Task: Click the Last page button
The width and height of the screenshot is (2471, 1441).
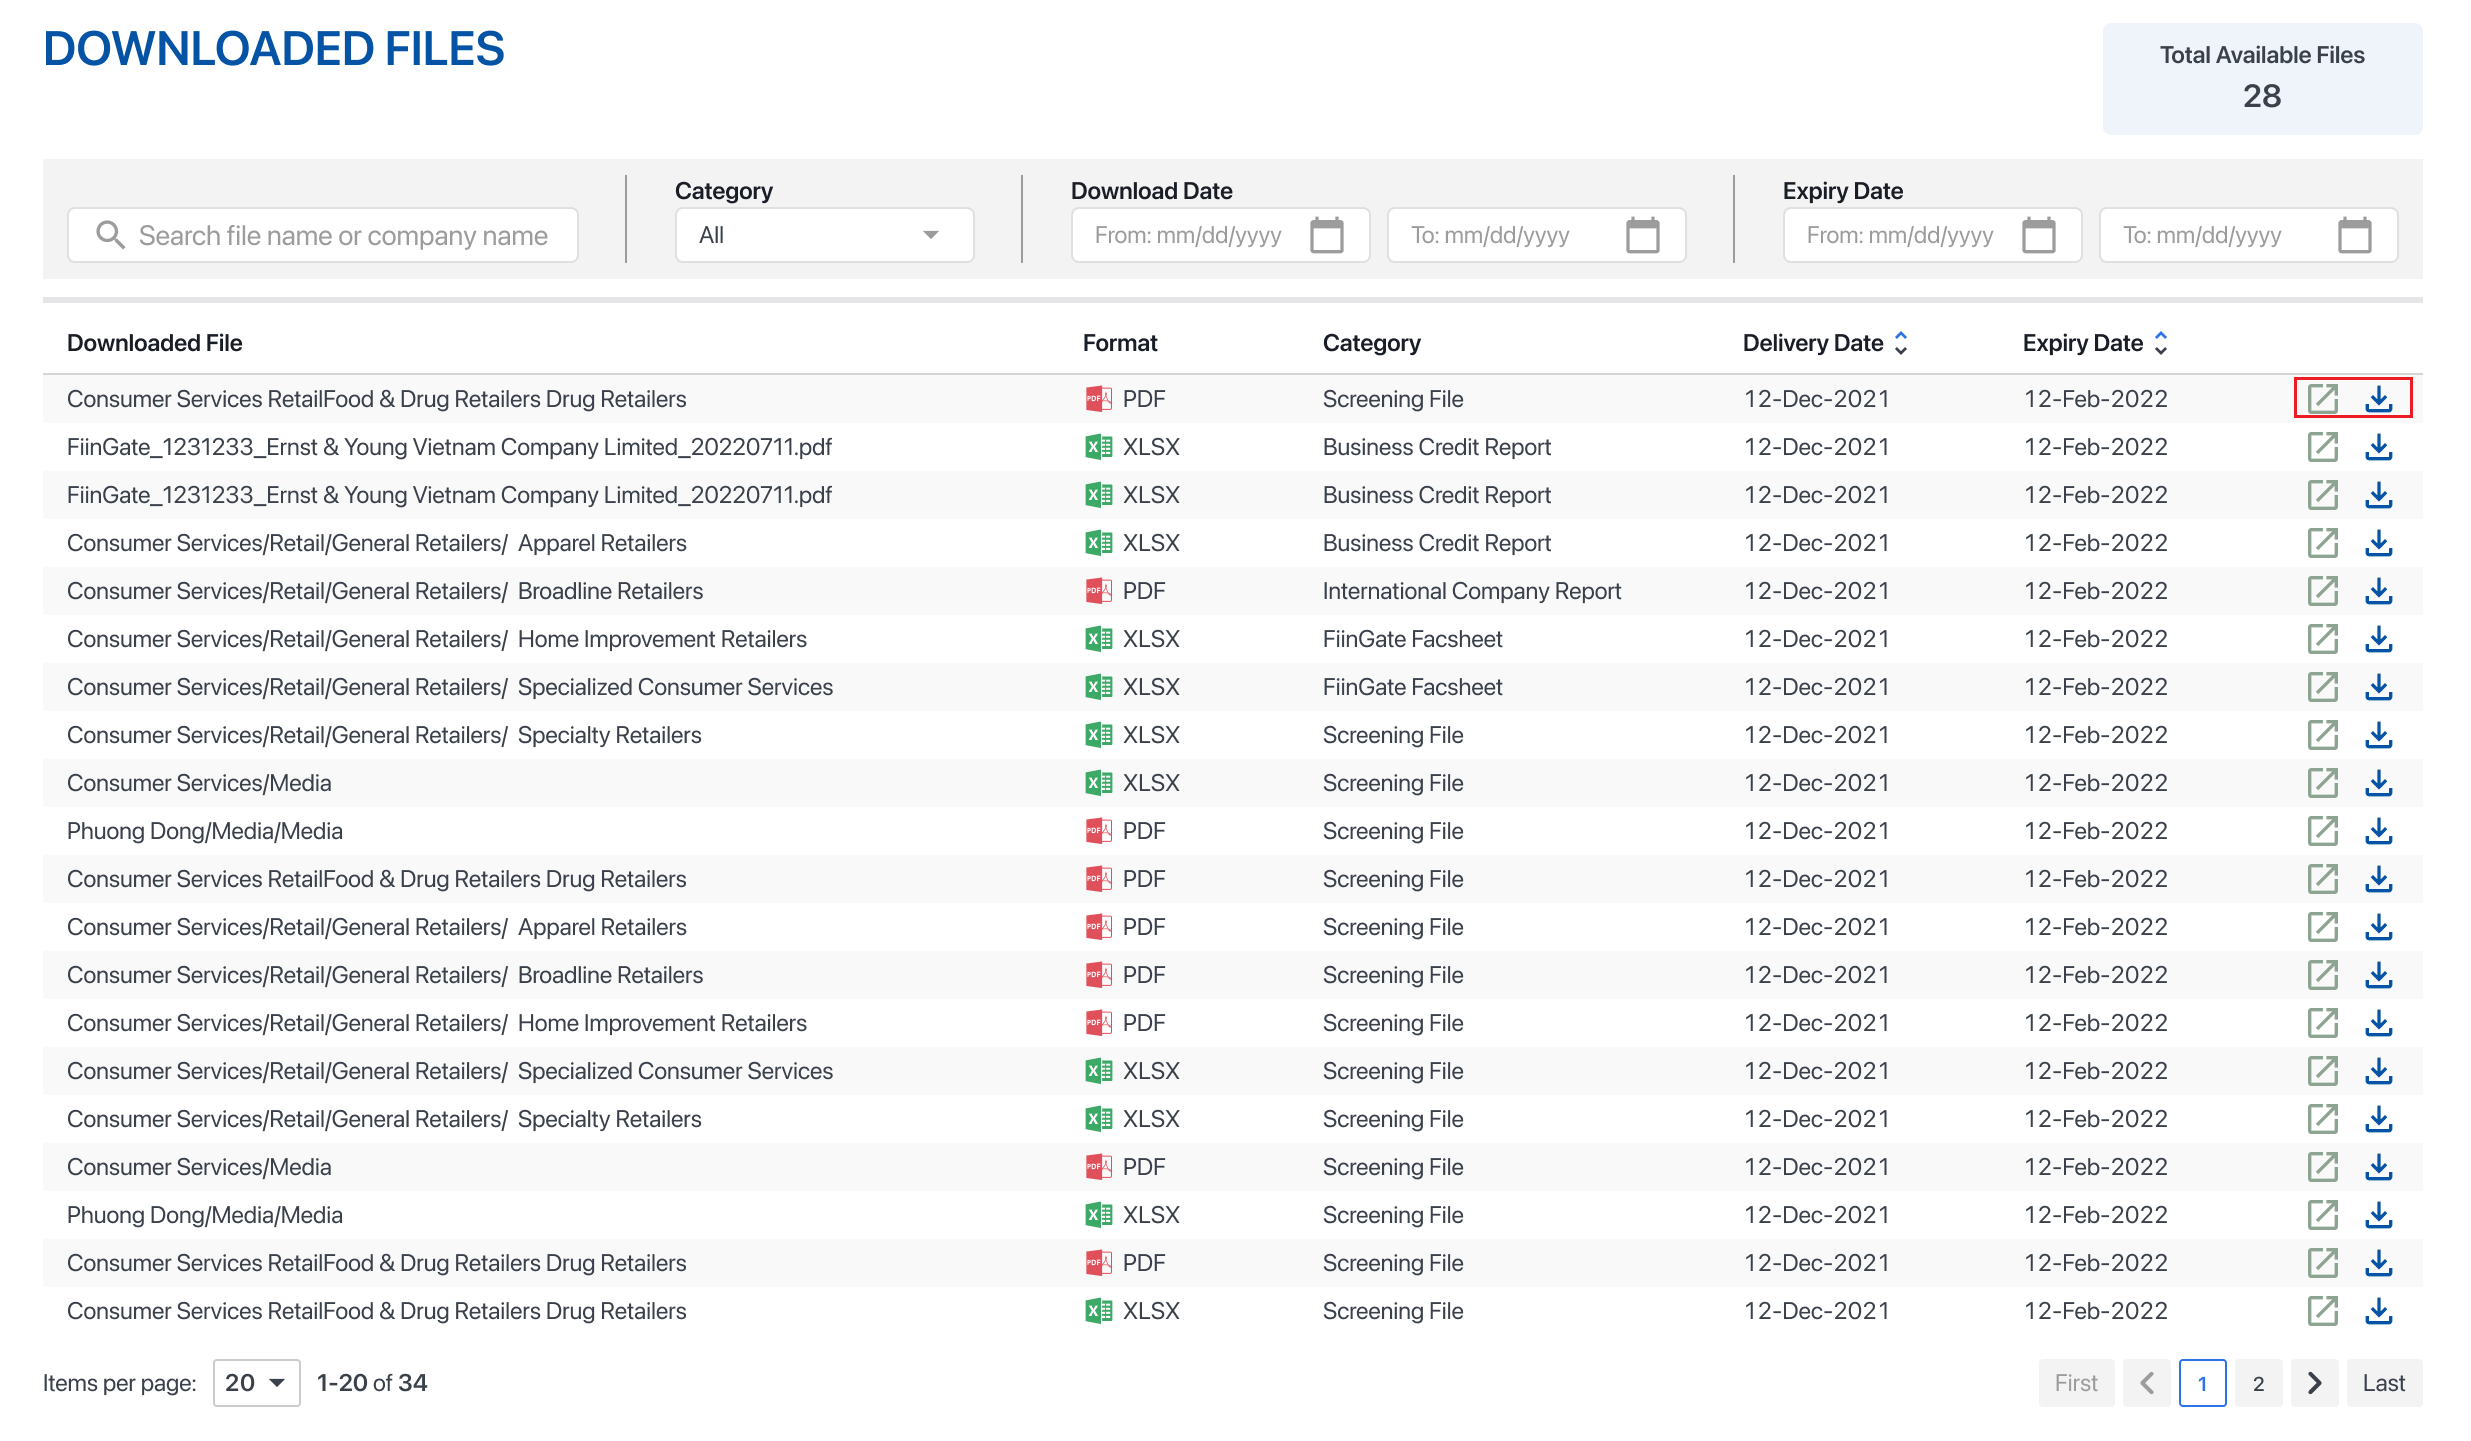Action: (x=2383, y=1383)
